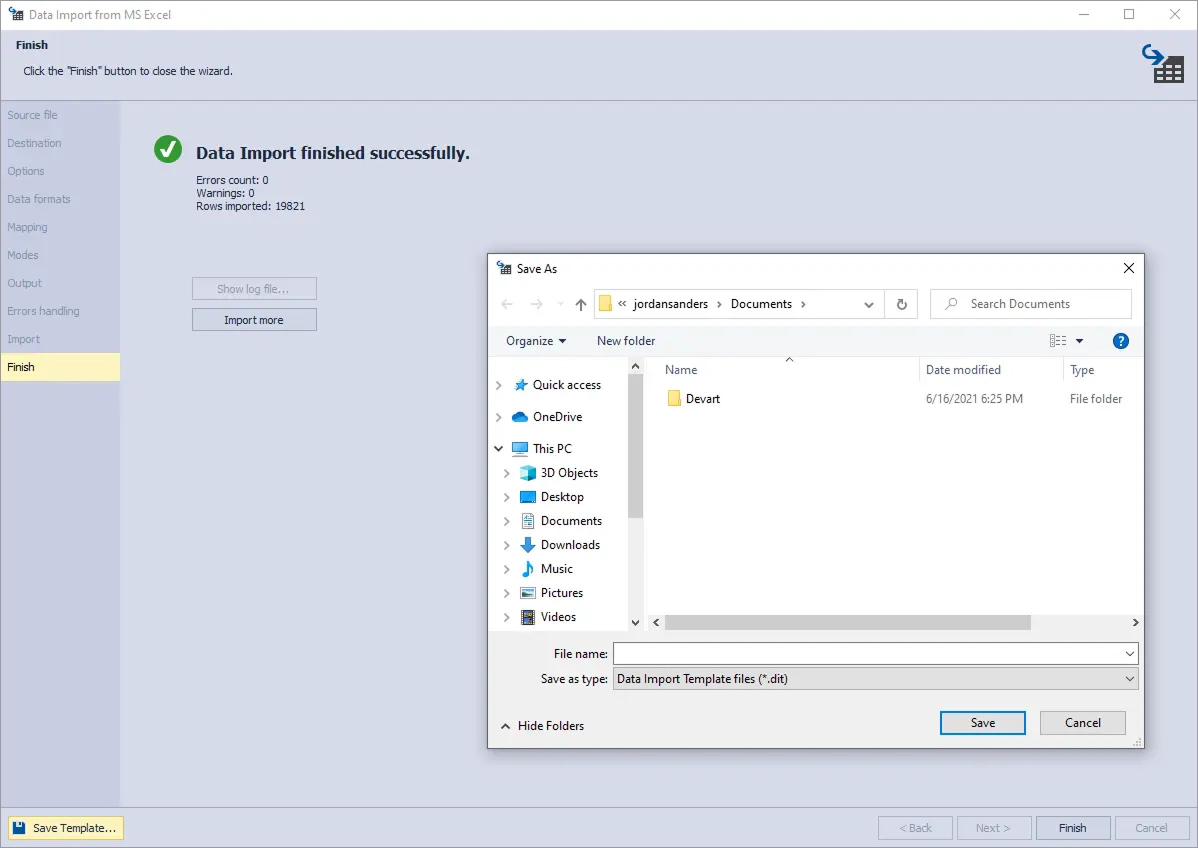Click the Import more button
This screenshot has height=848, width=1198.
[x=254, y=319]
